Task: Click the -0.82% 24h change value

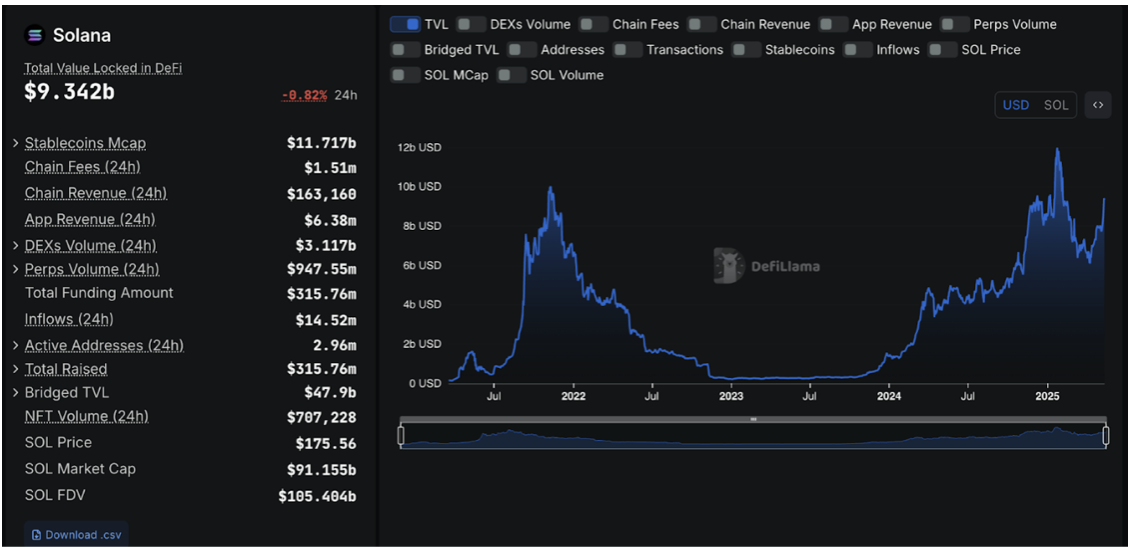Action: [304, 95]
